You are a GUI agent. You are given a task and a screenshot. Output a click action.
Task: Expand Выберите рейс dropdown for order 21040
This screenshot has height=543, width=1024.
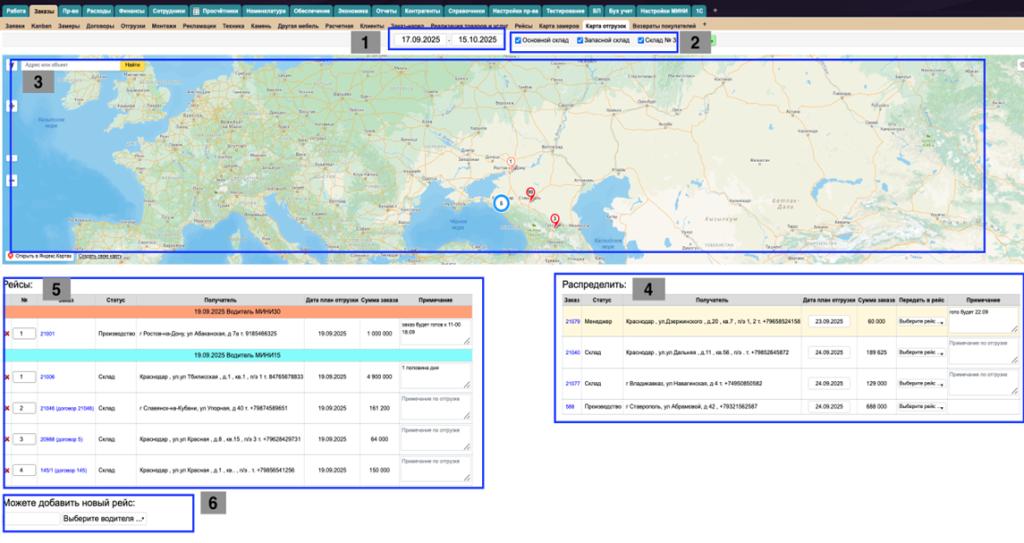[920, 353]
